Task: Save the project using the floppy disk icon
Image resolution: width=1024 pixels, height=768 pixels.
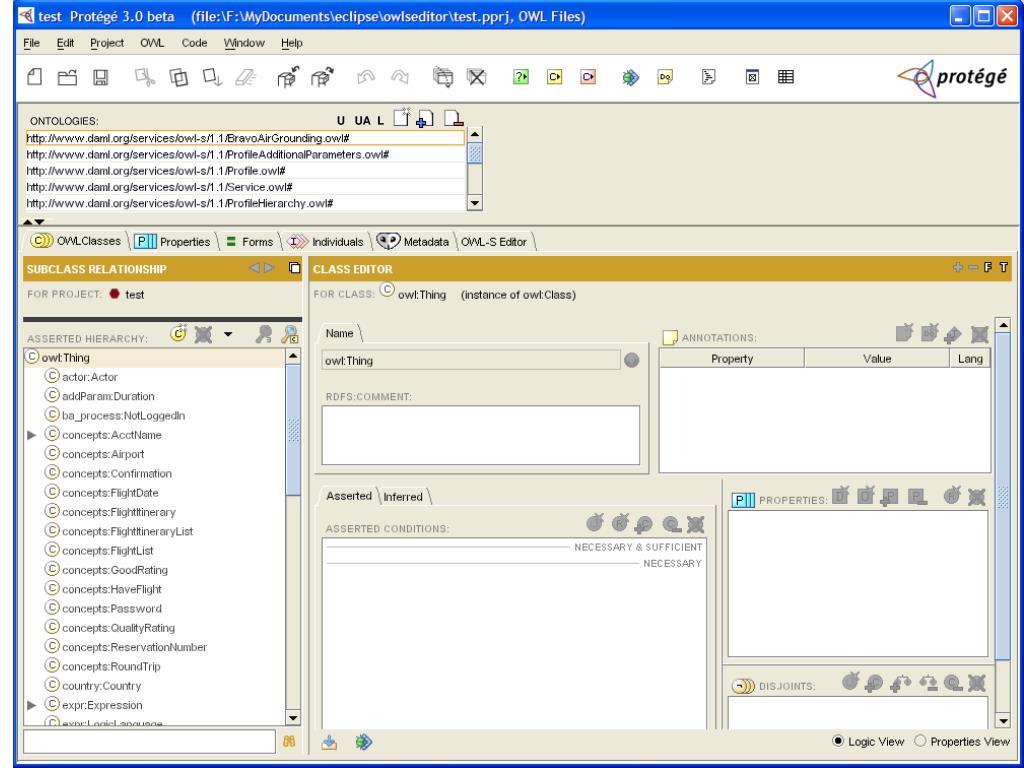Action: click(100, 78)
